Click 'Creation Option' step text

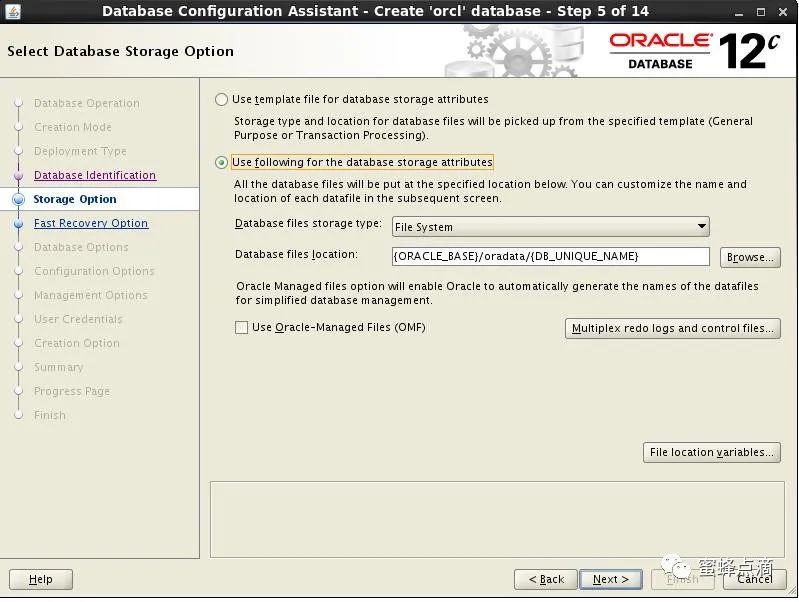77,343
